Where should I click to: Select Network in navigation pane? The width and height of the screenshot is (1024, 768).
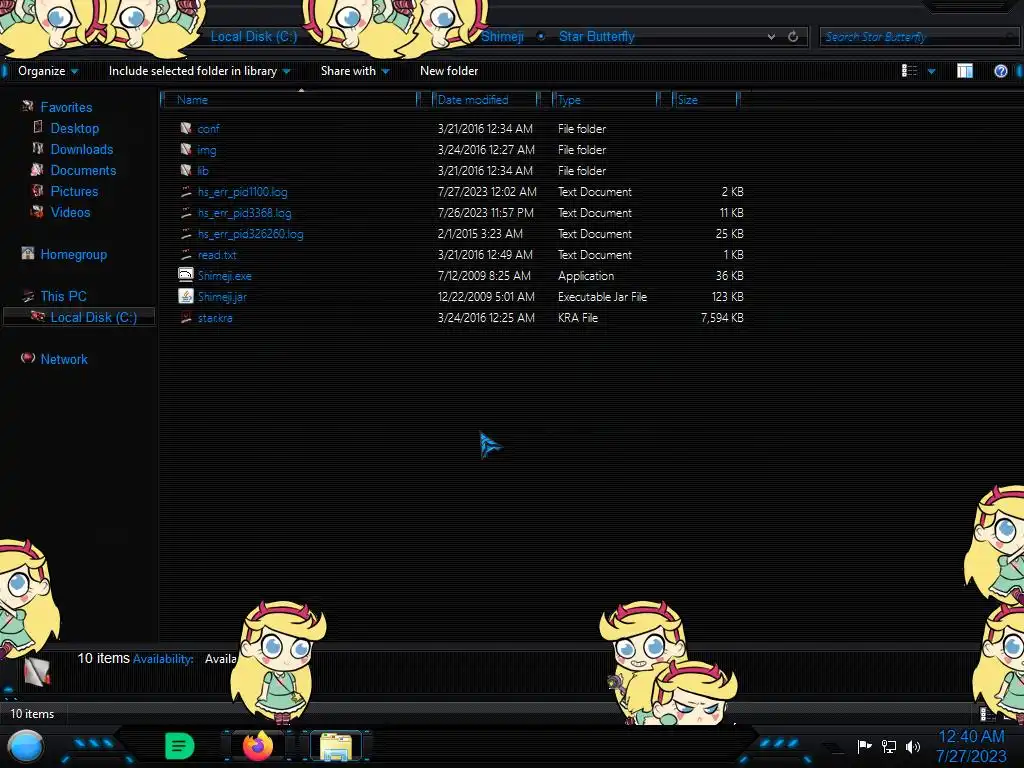coord(64,359)
